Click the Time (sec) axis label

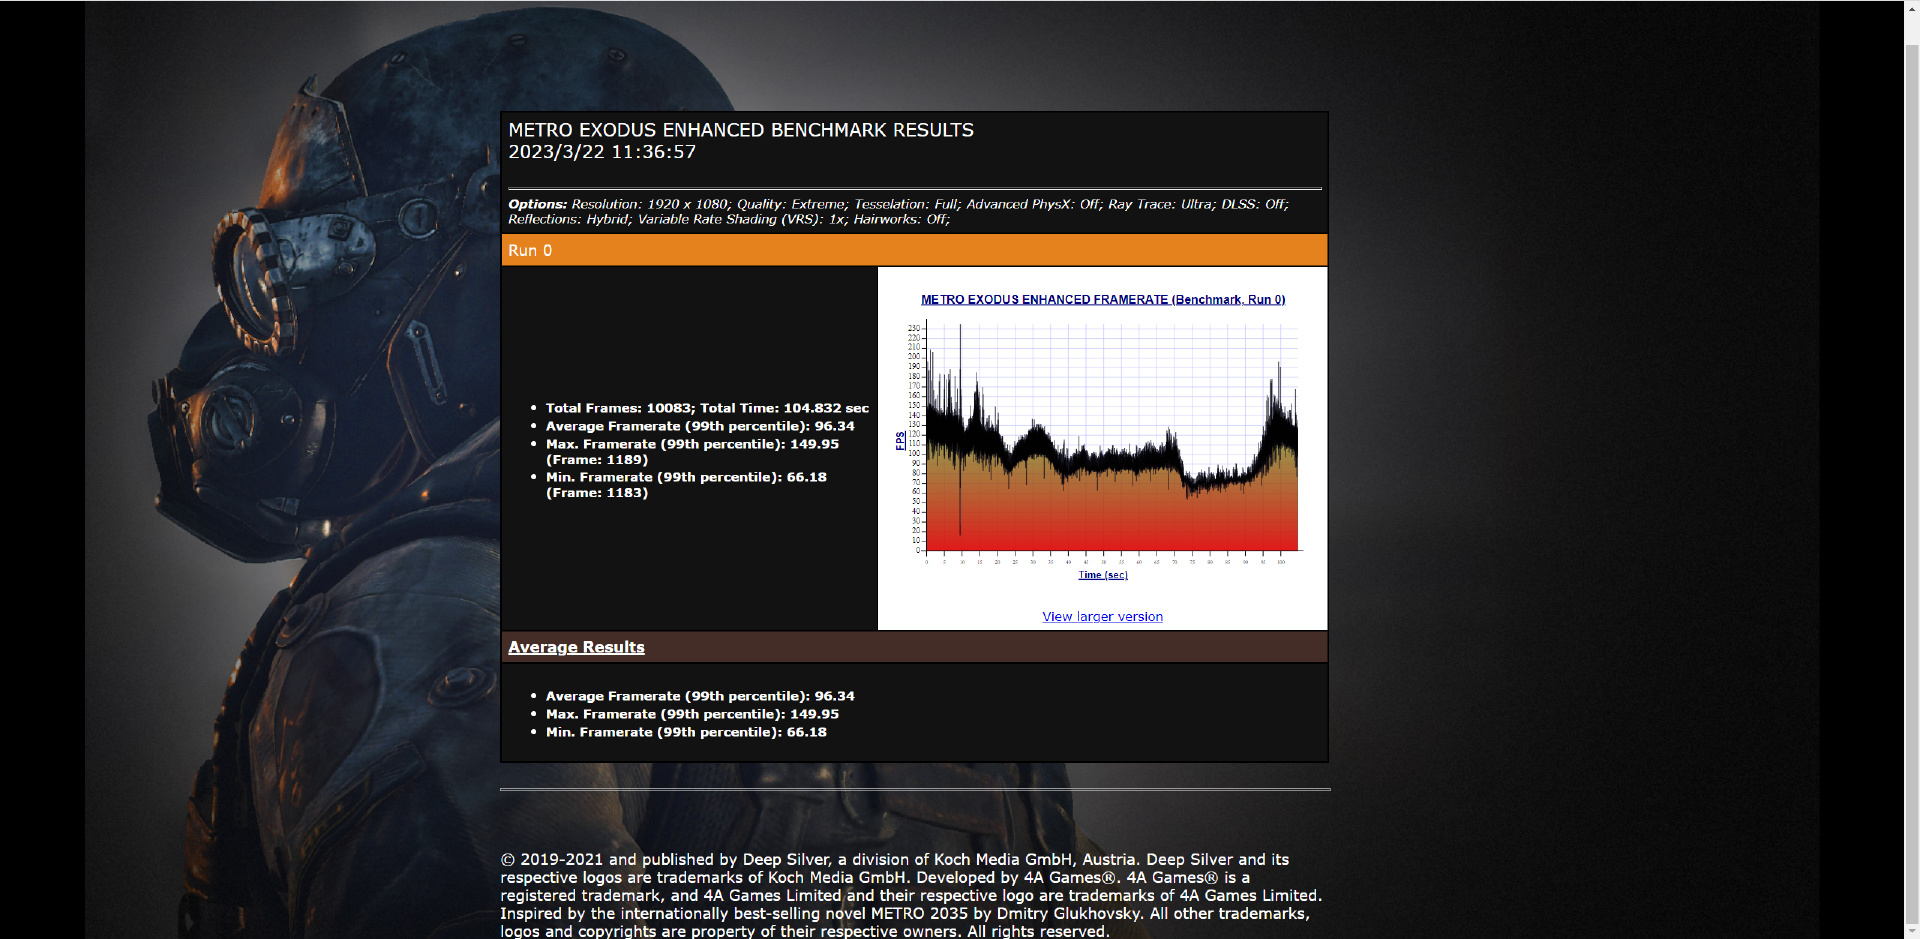[x=1103, y=575]
